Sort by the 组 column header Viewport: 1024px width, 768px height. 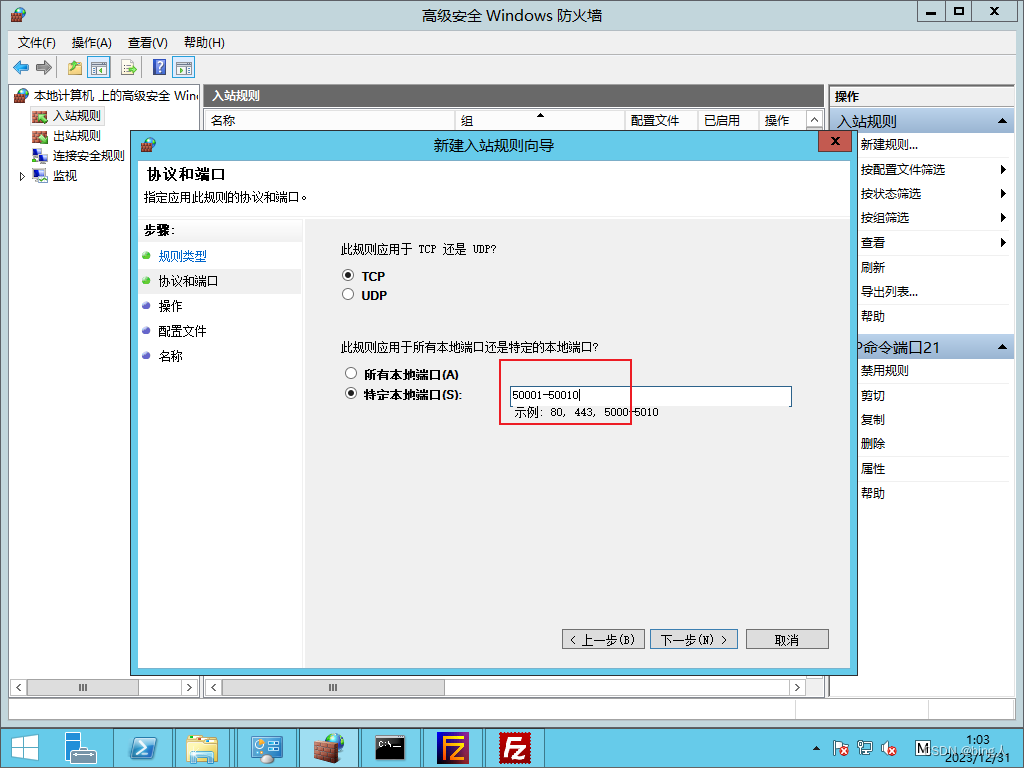click(x=539, y=120)
